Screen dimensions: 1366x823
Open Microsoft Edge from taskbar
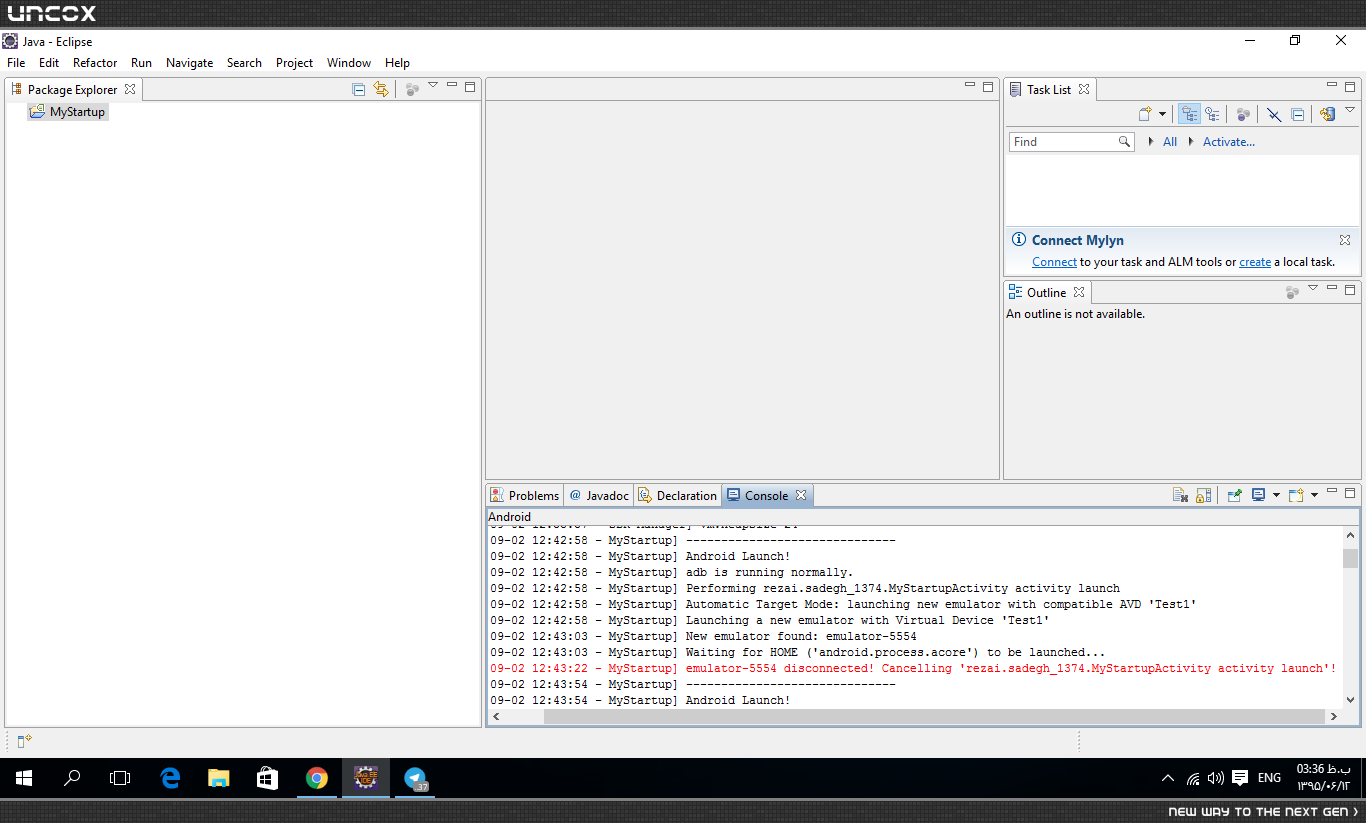170,778
